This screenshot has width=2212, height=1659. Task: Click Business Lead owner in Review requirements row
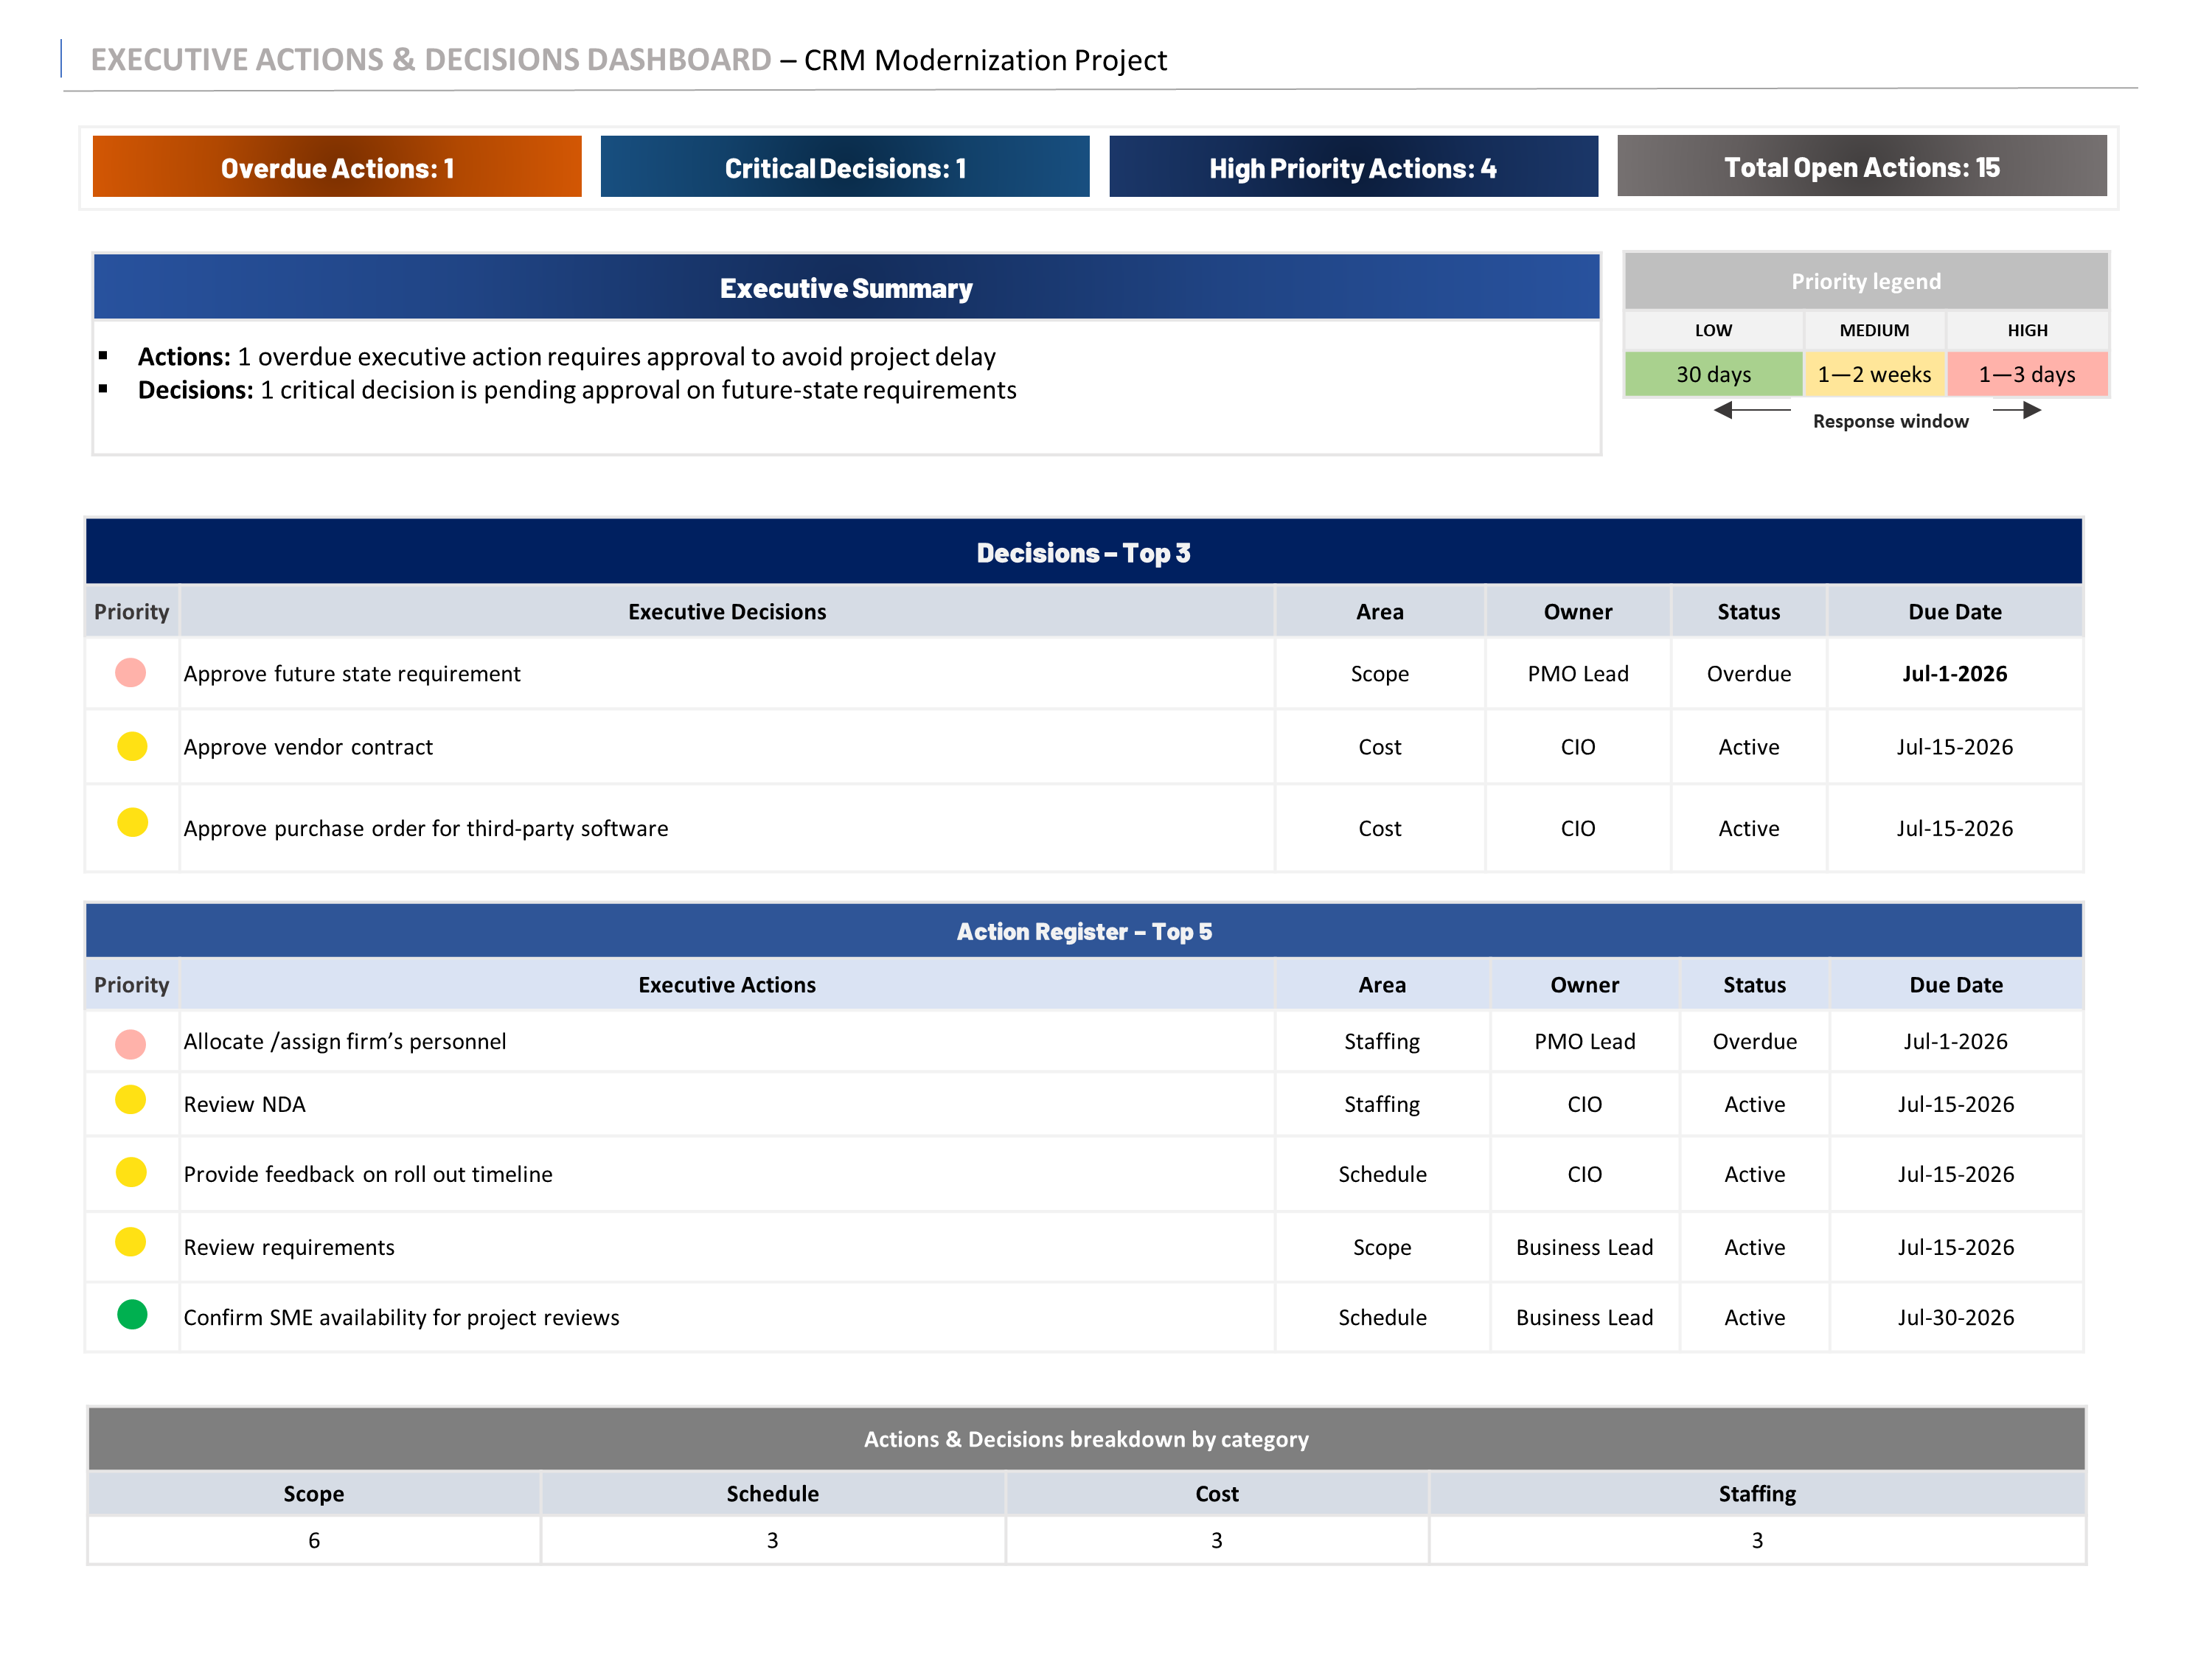coord(1584,1247)
